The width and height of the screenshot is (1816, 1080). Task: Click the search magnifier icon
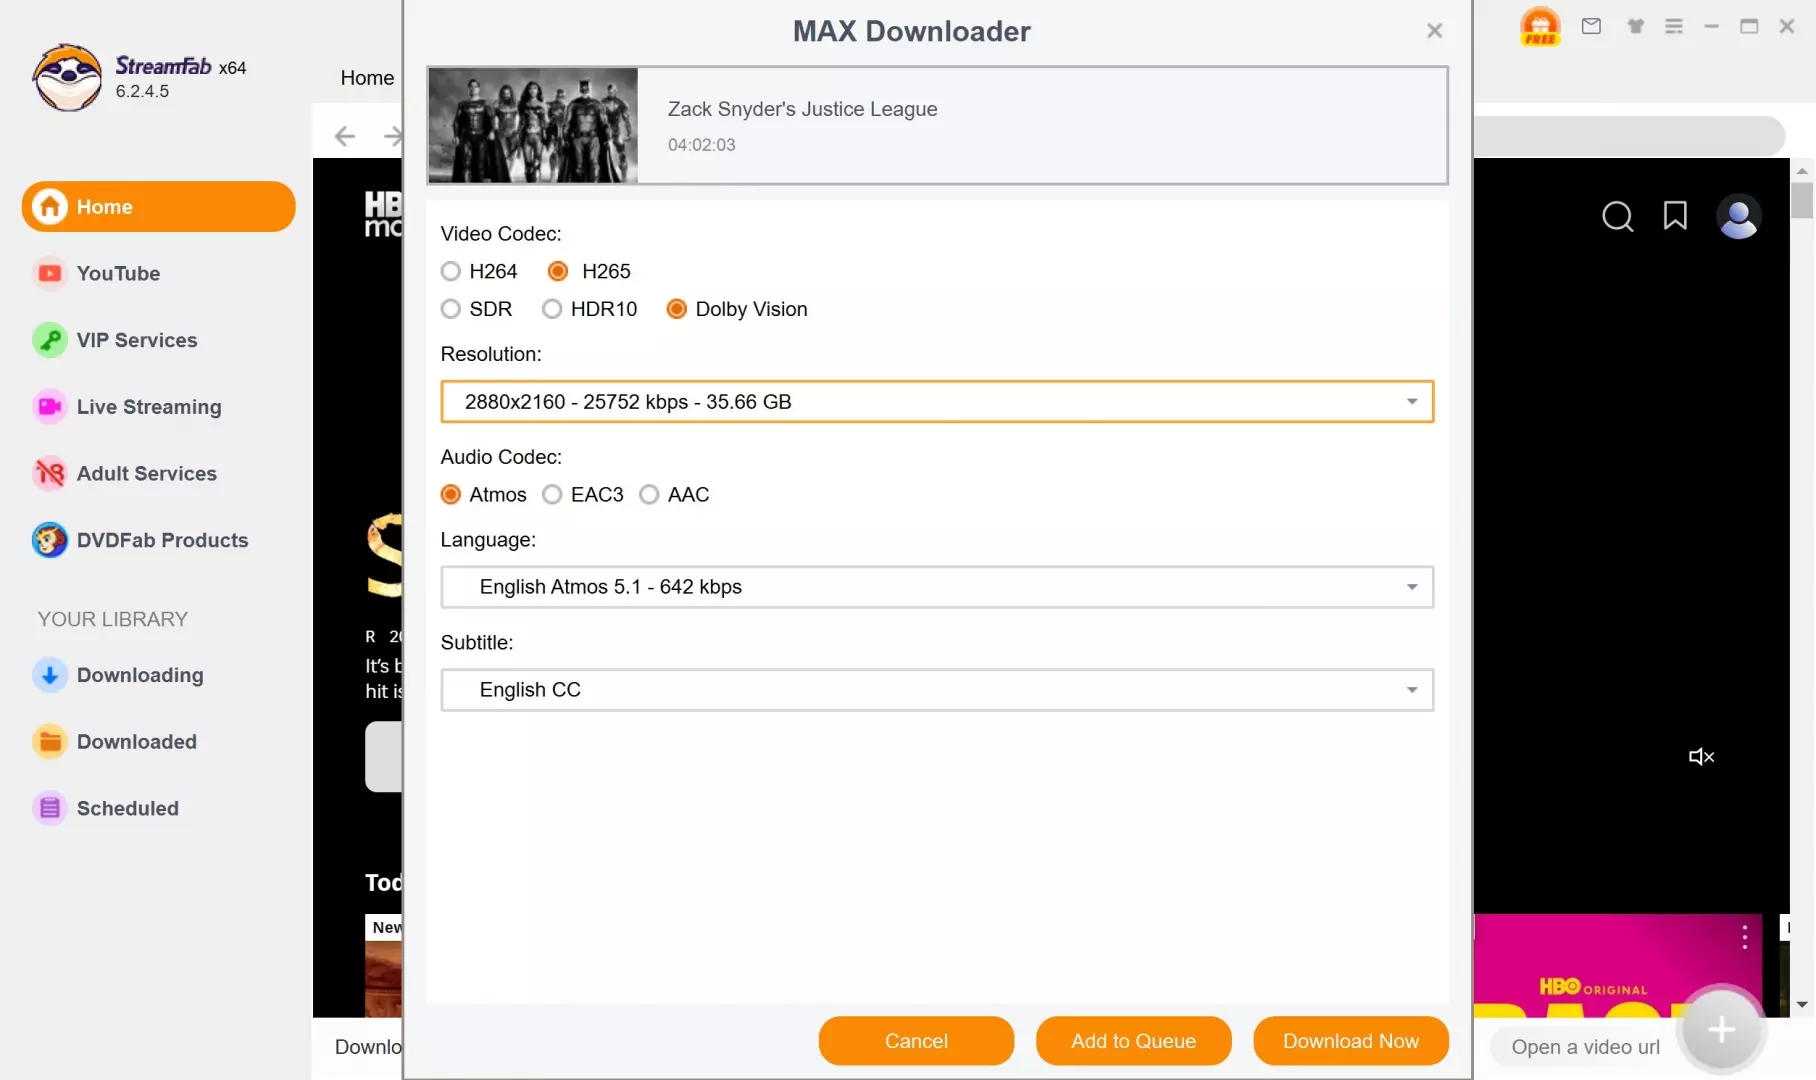(1617, 216)
